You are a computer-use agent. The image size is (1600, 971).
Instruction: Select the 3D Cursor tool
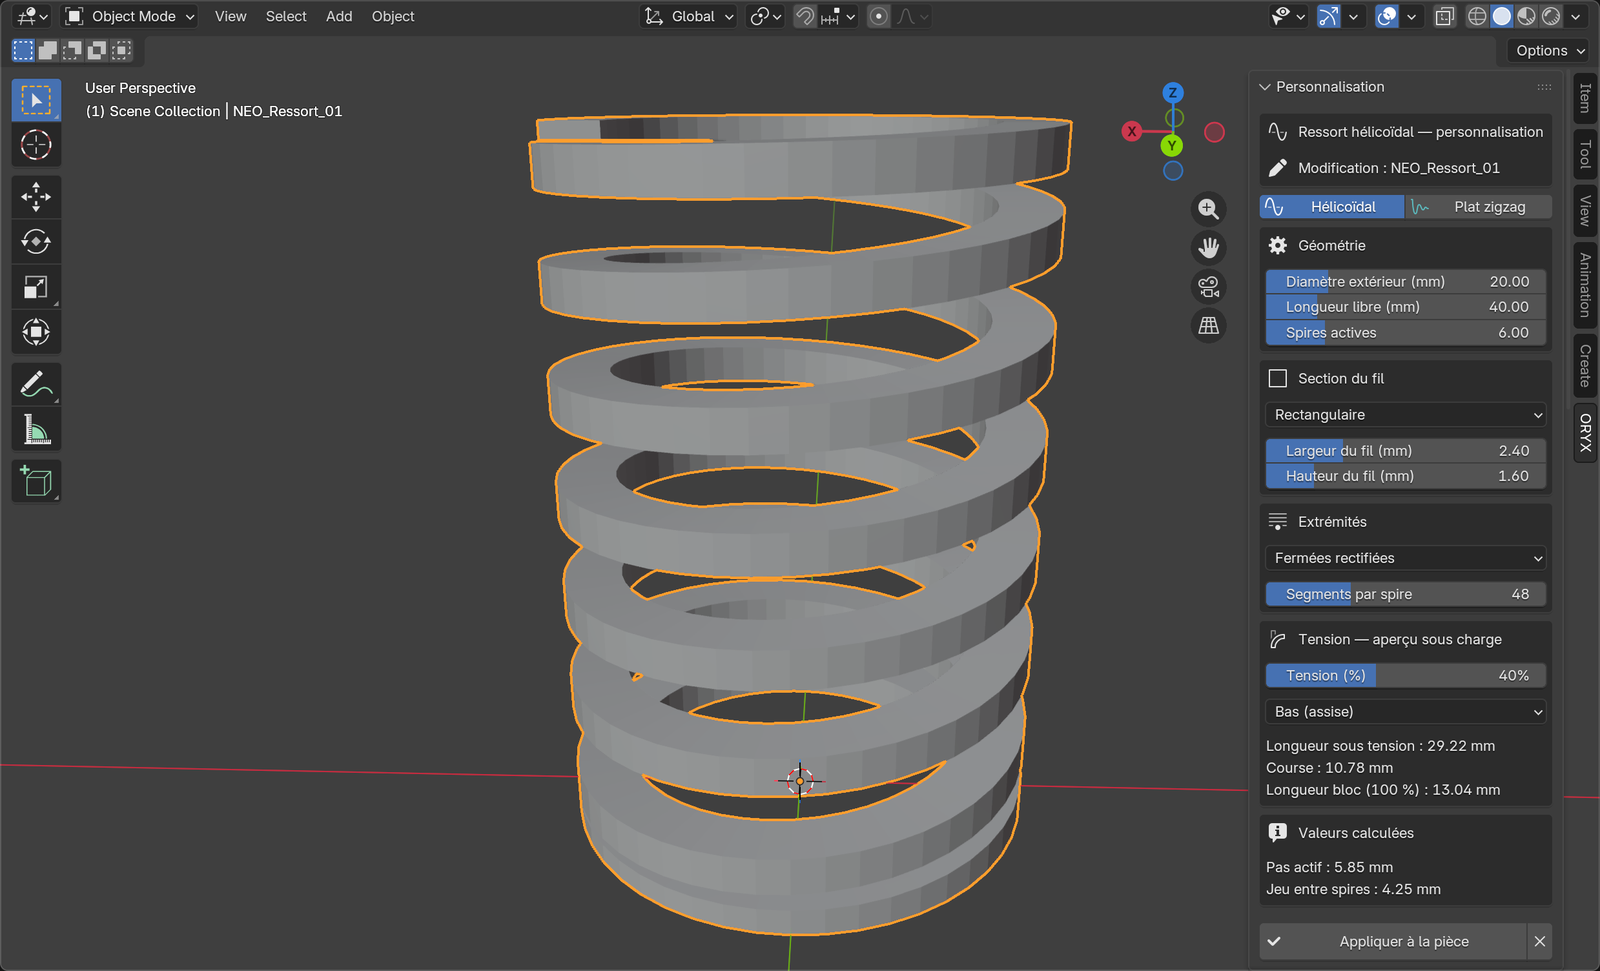pos(36,146)
